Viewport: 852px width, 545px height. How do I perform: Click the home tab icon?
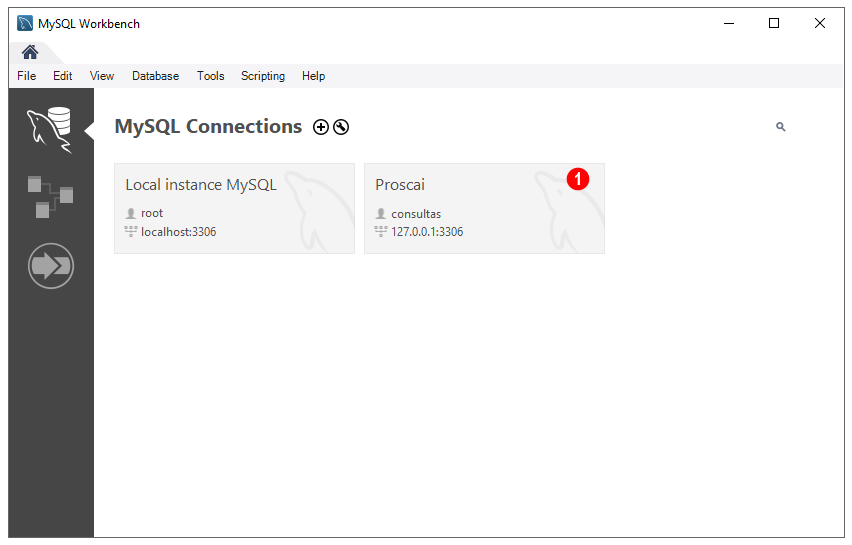click(30, 52)
